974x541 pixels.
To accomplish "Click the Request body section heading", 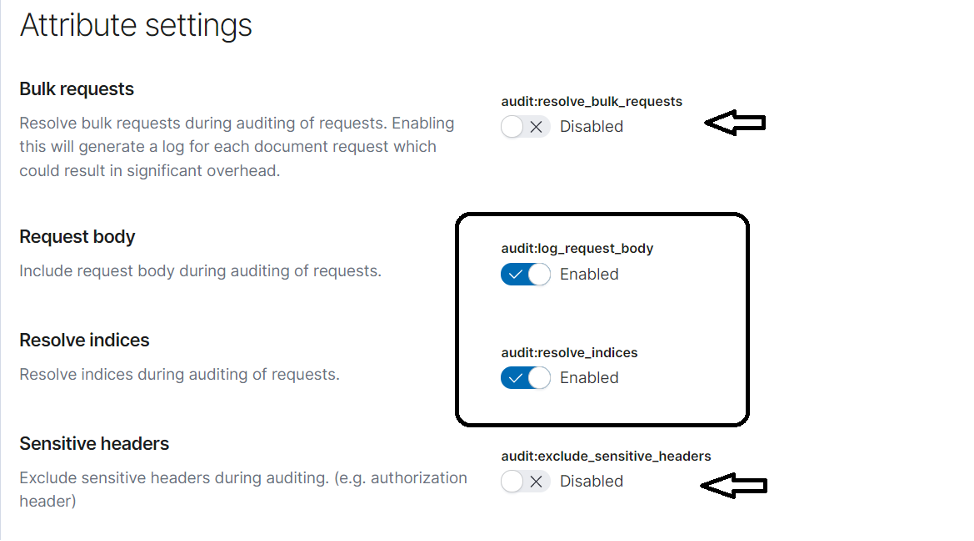I will point(77,237).
